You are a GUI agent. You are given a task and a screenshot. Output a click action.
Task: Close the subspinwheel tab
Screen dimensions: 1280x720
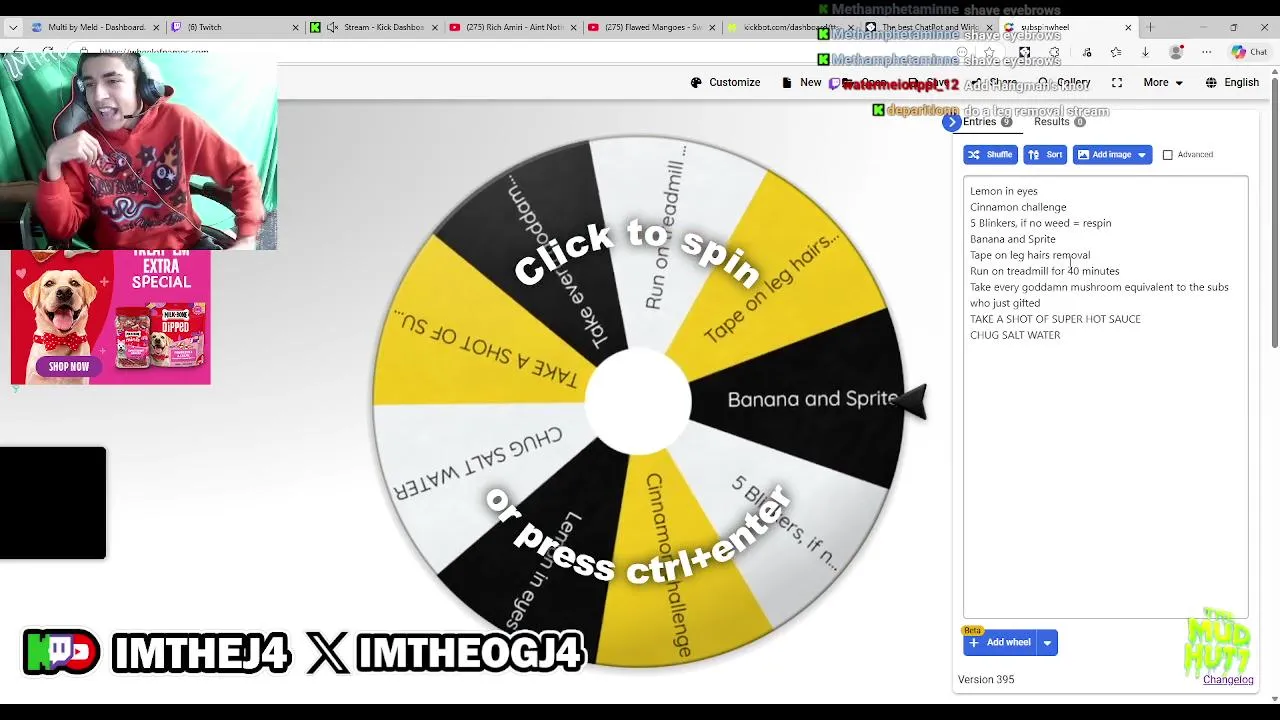[x=1128, y=27]
